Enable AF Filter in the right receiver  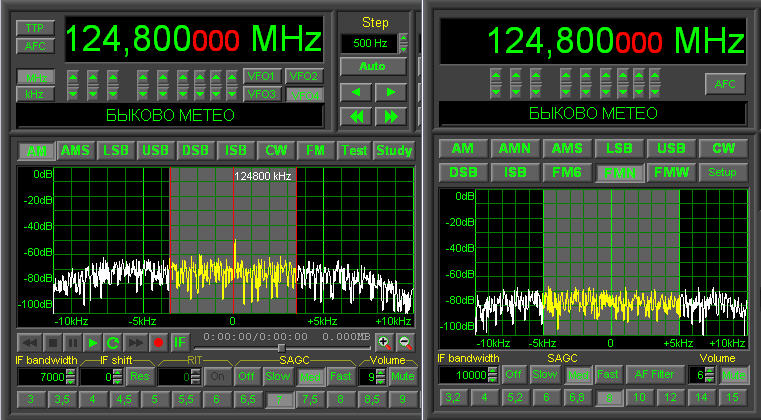[x=654, y=374]
